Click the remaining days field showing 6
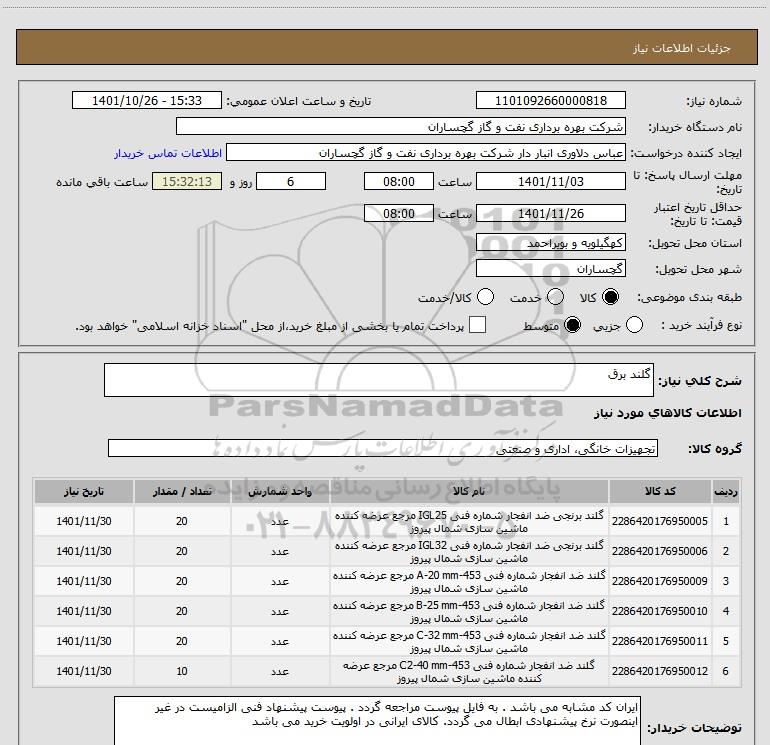 tap(291, 181)
